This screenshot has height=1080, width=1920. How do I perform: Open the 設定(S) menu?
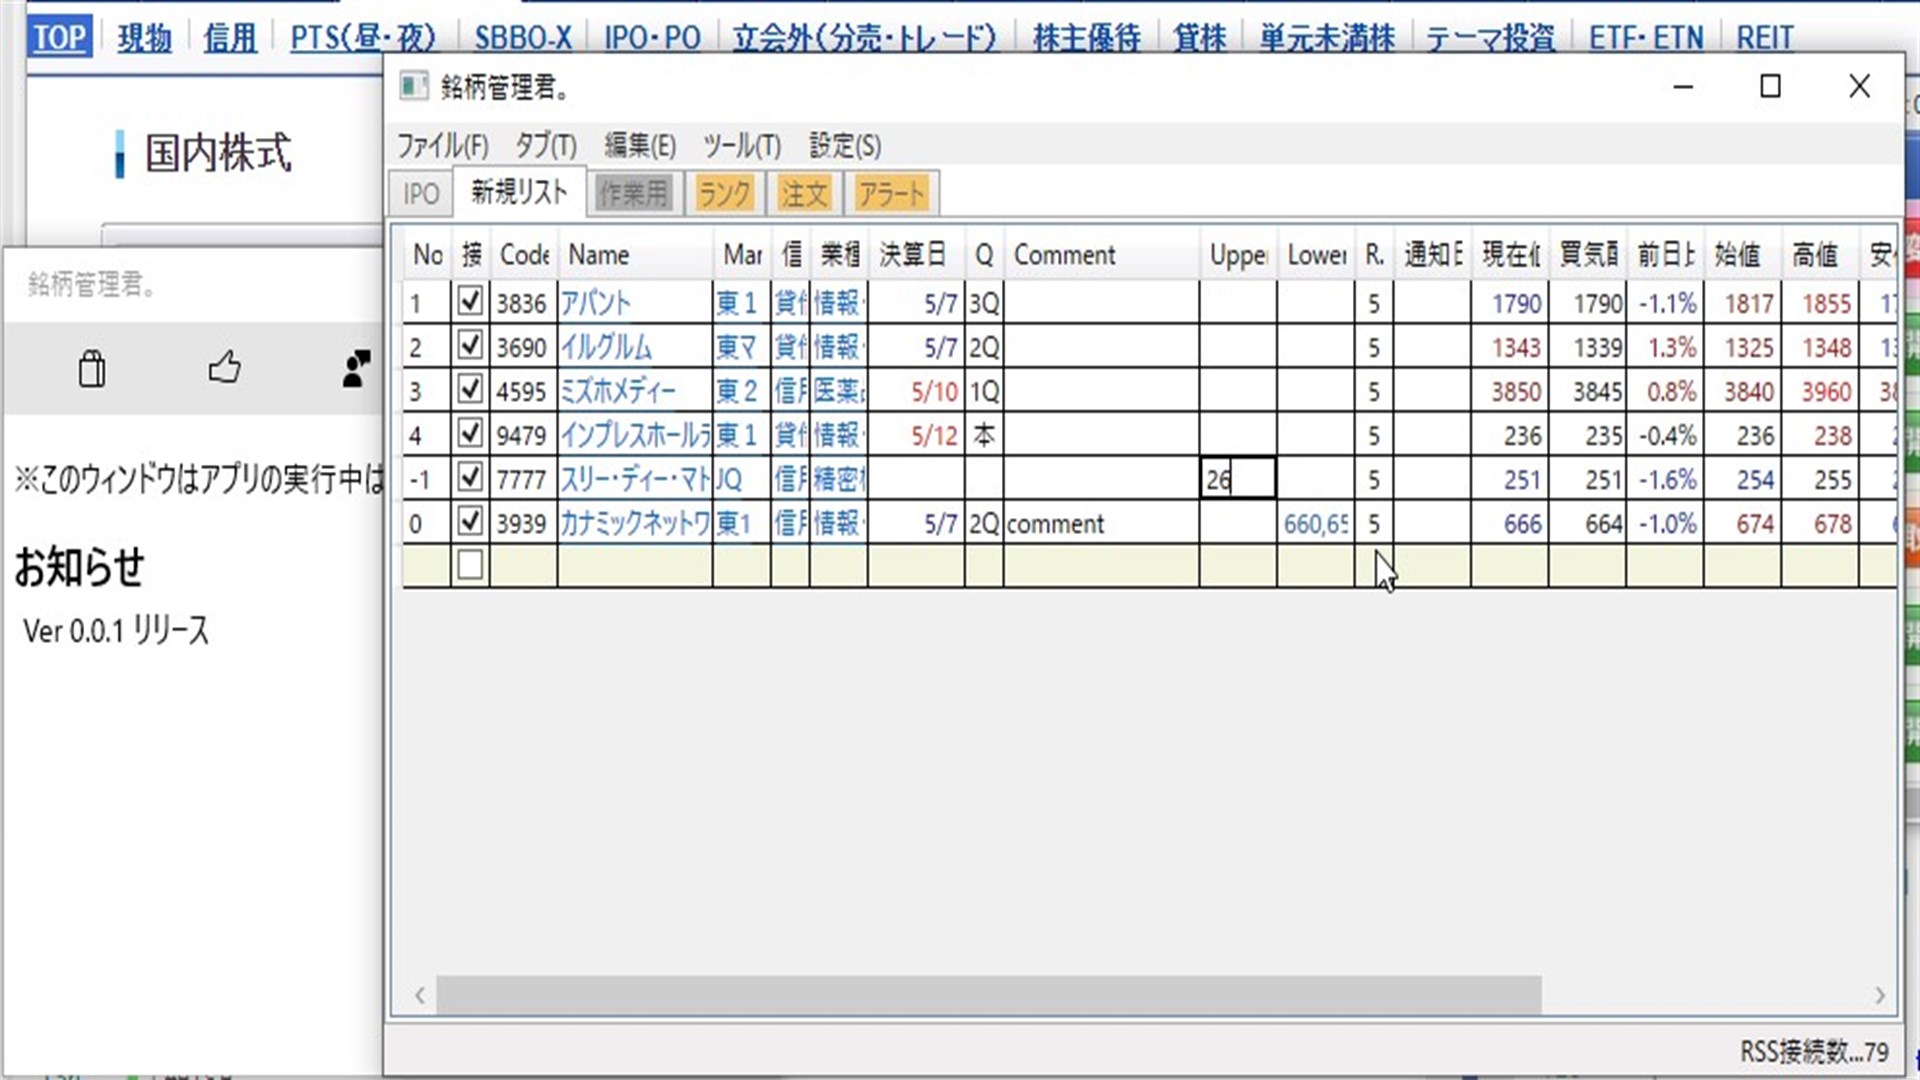pos(844,146)
